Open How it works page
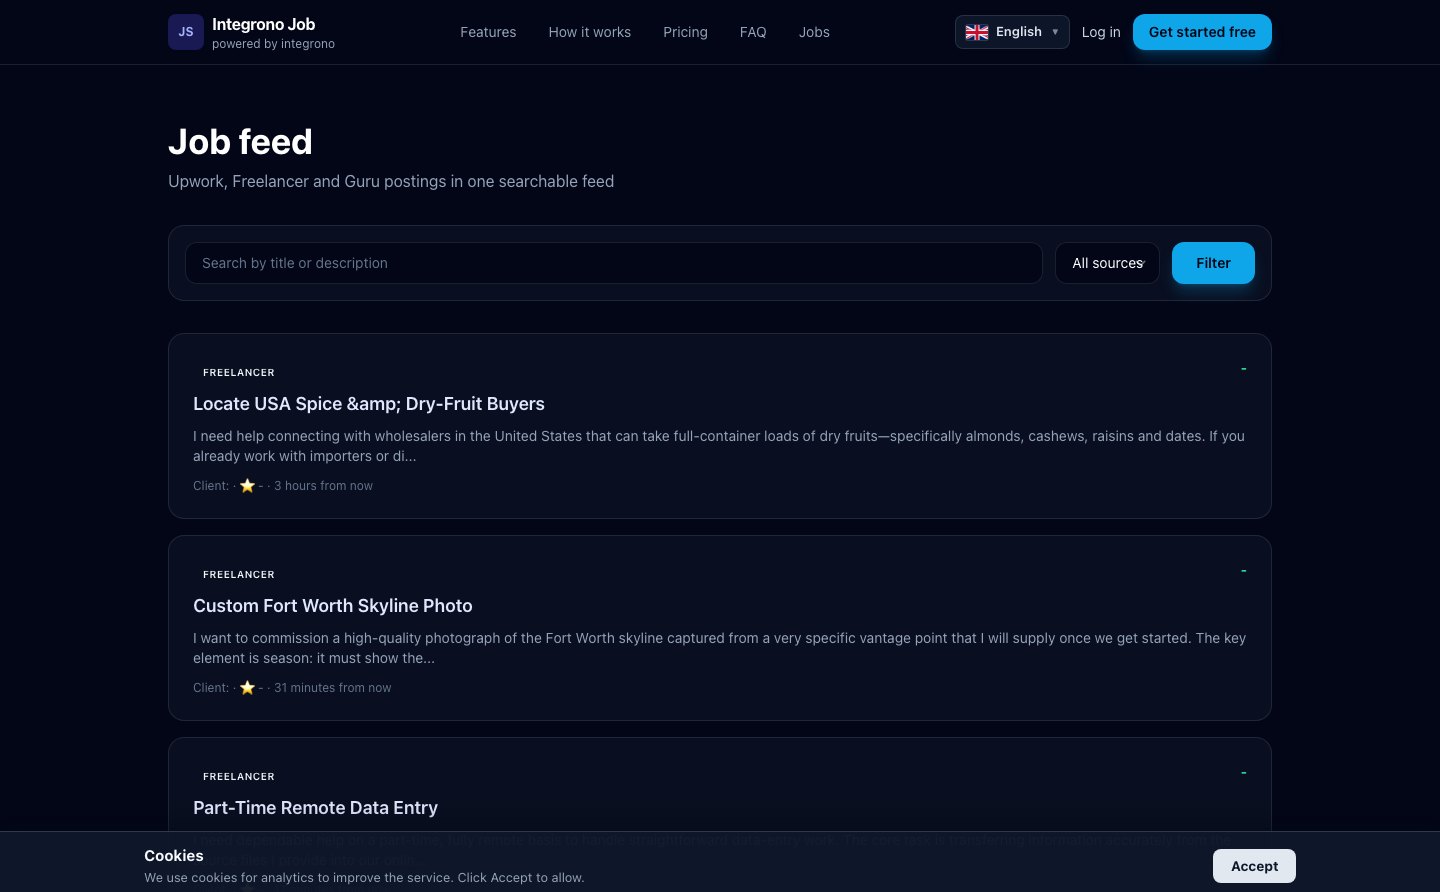 tap(590, 32)
